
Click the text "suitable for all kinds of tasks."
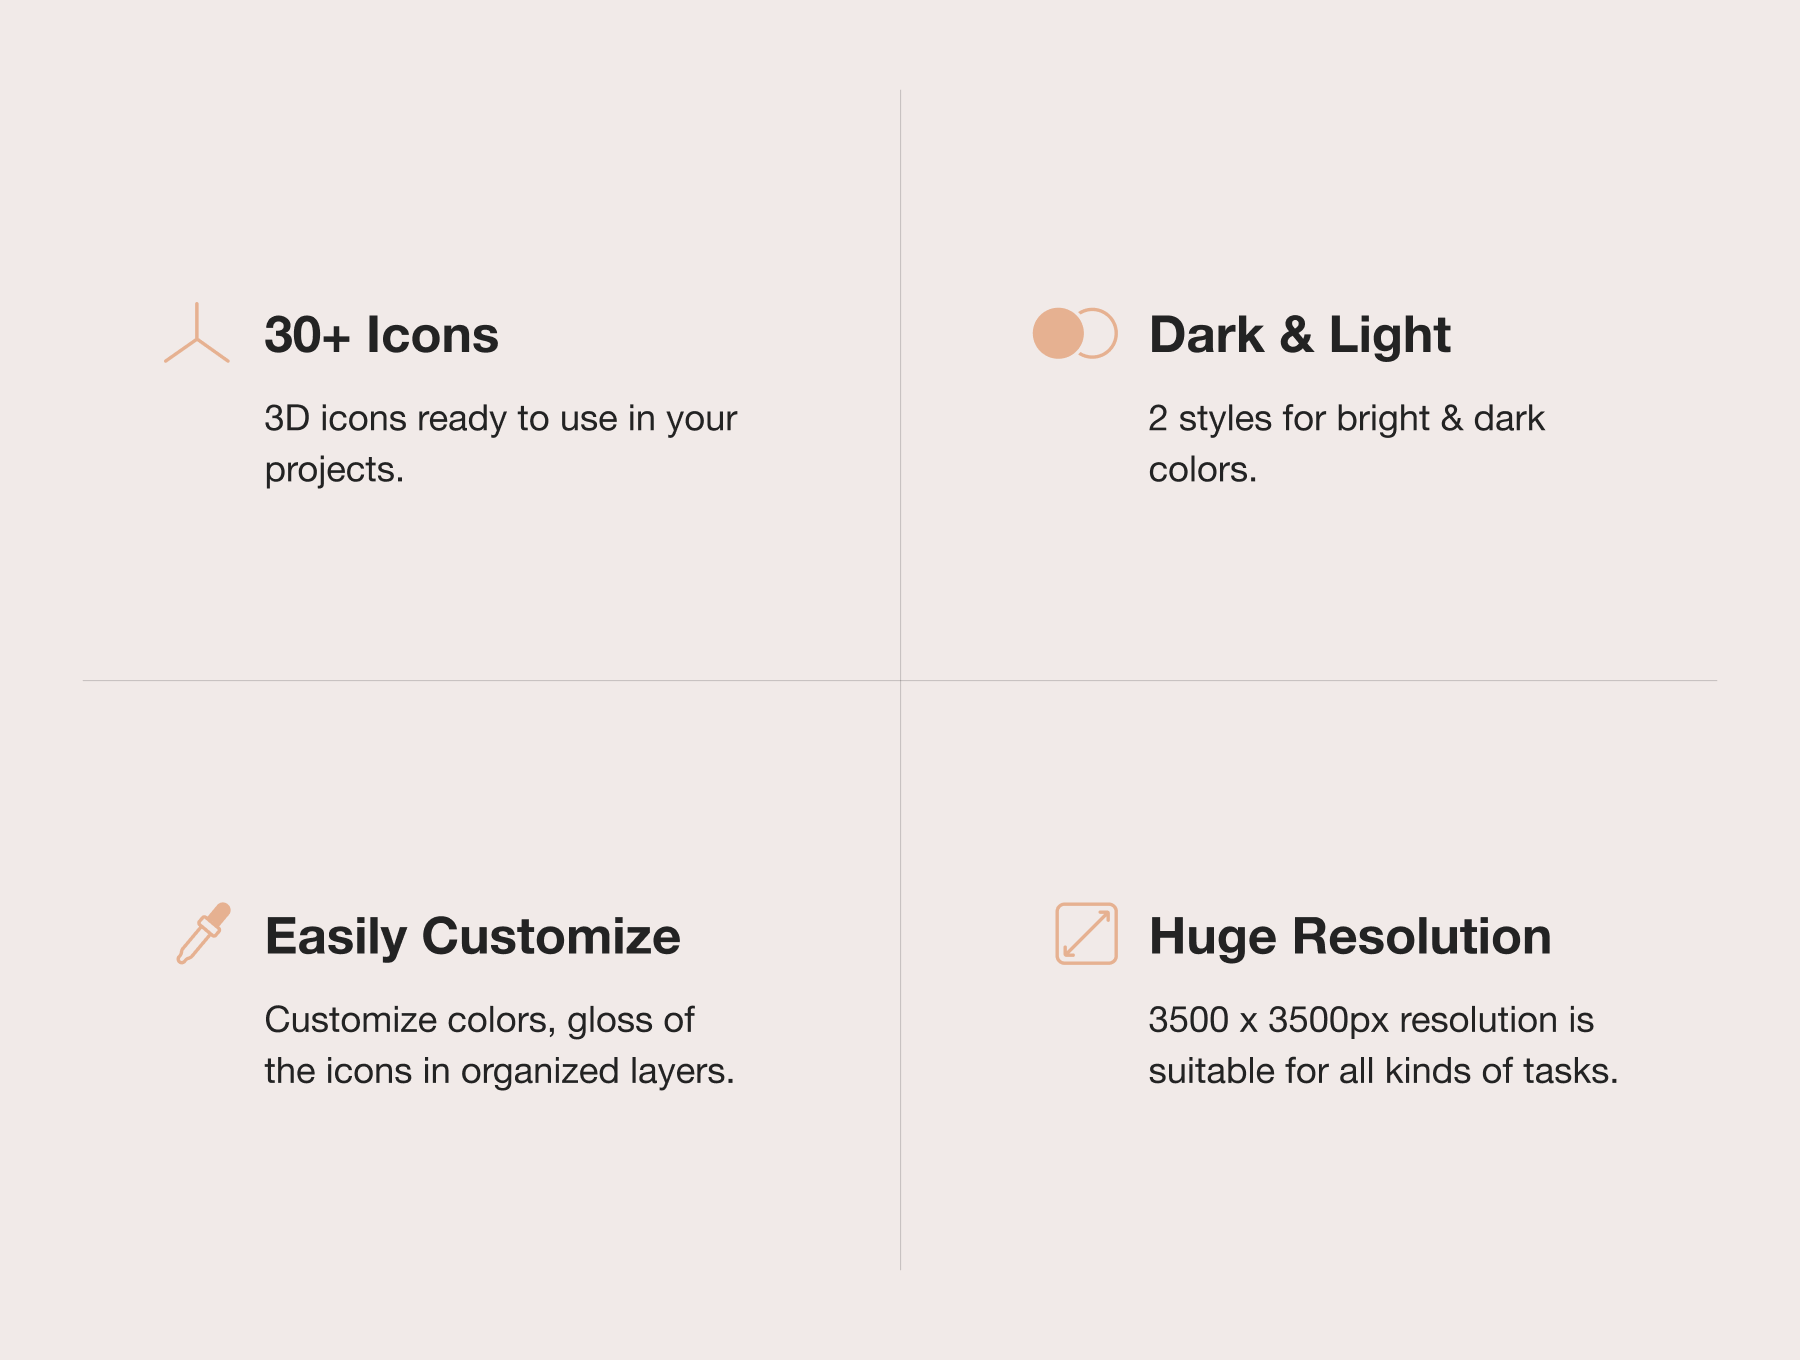1382,1071
